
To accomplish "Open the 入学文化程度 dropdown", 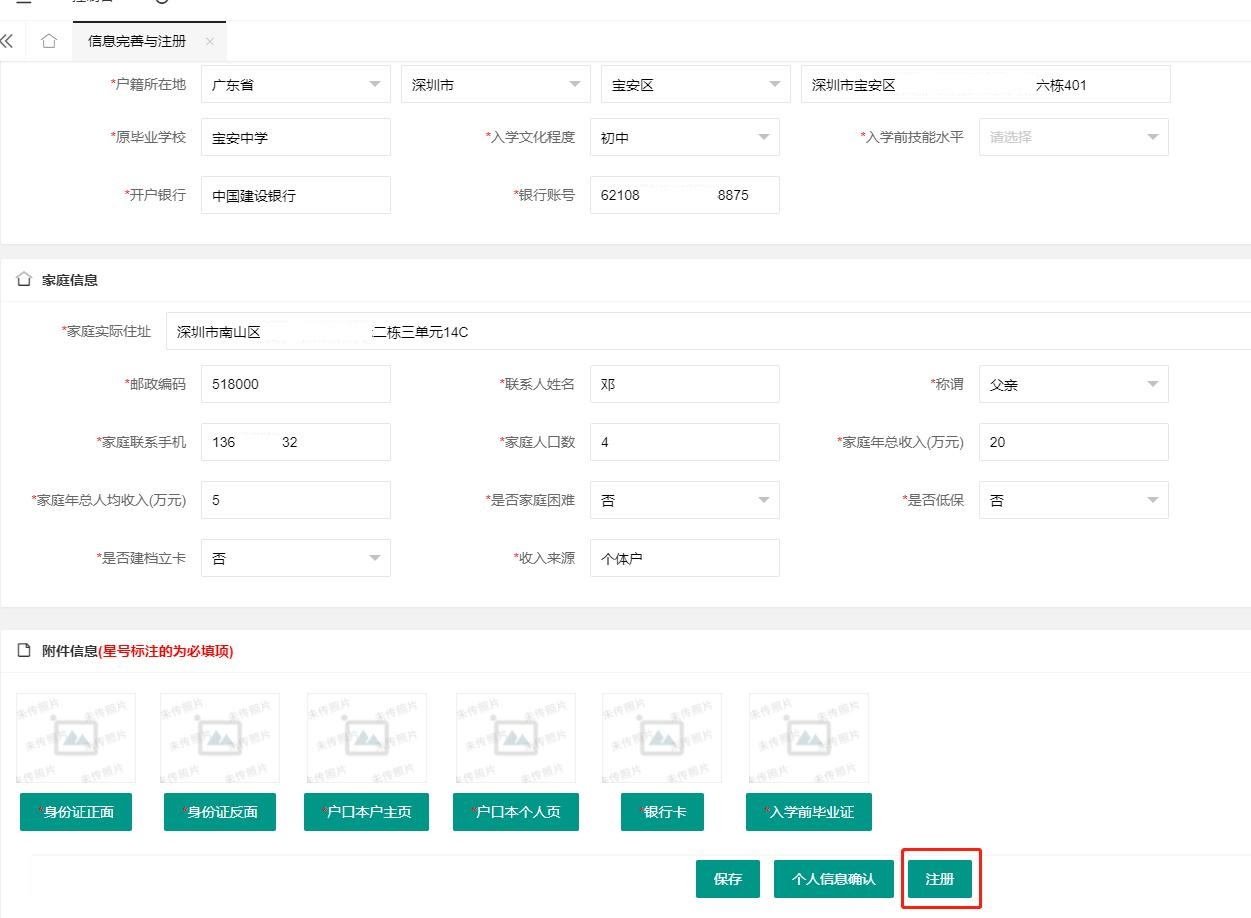I will tap(685, 137).
